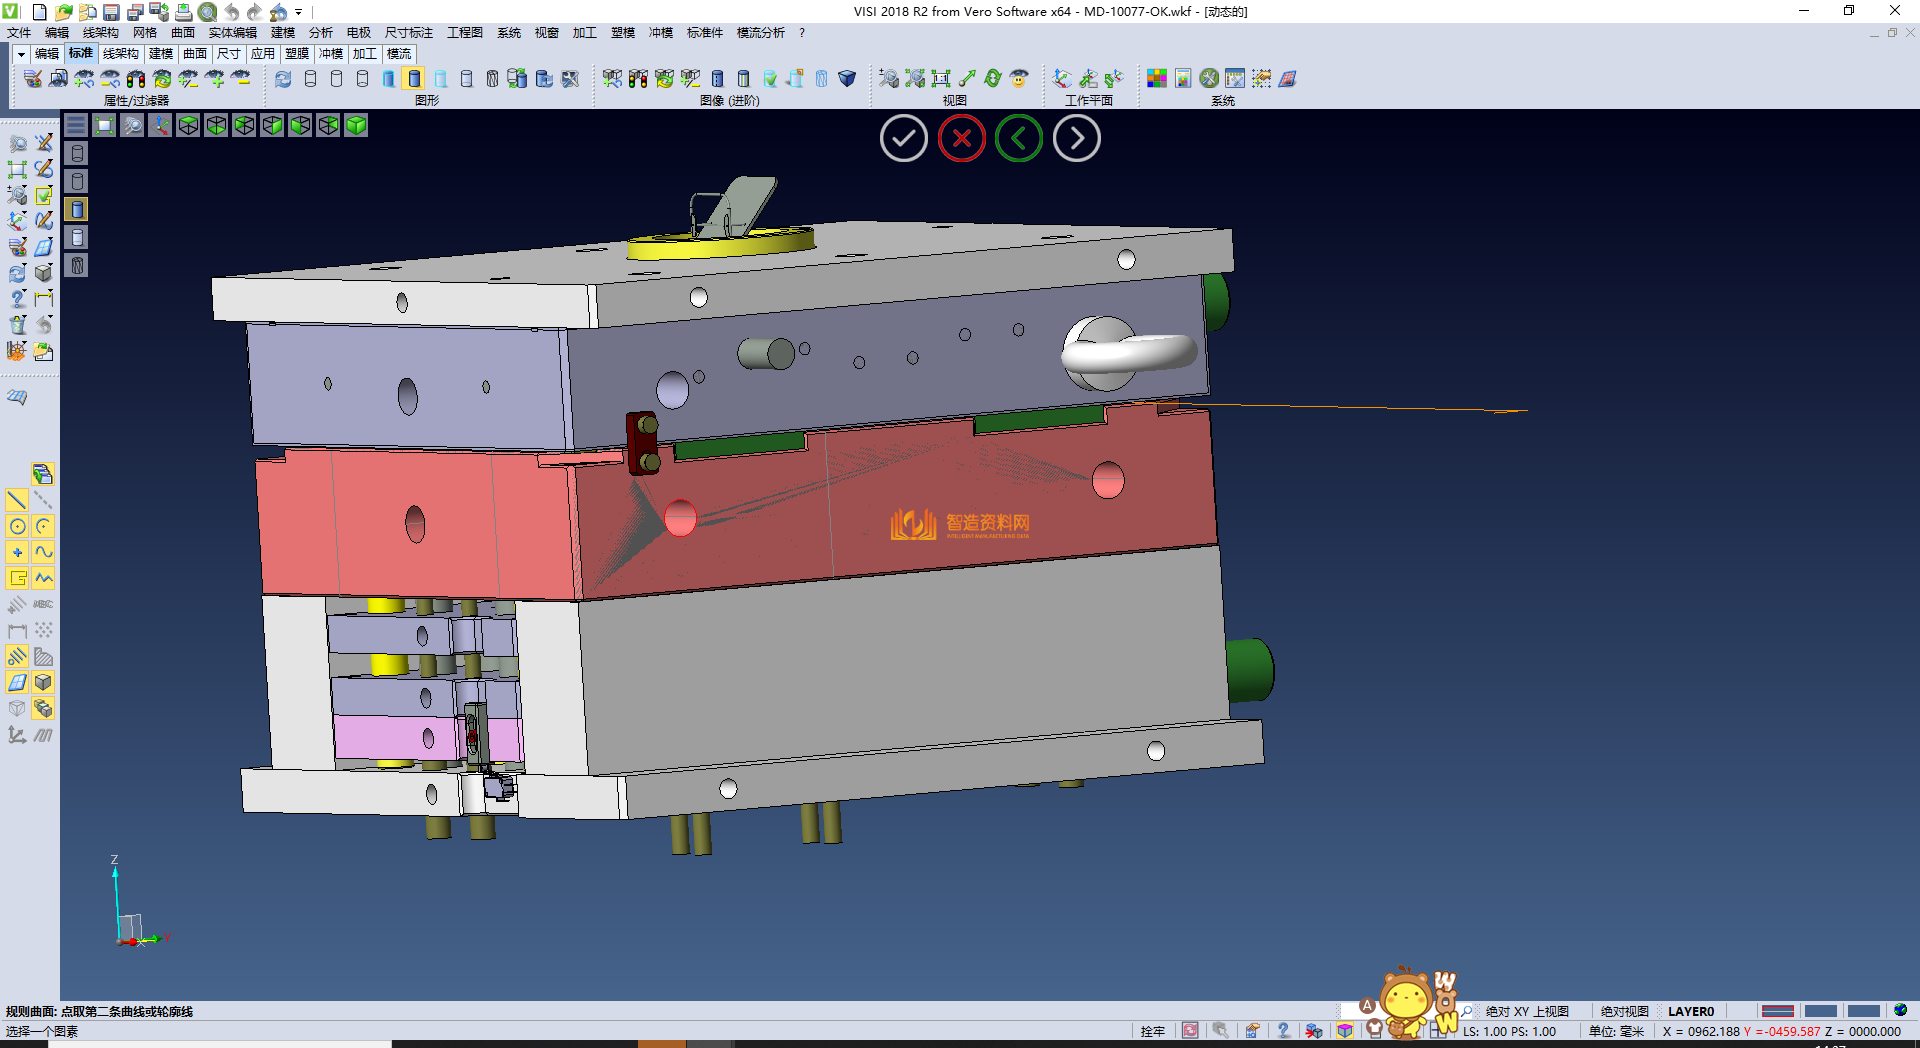This screenshot has height=1048, width=1920.
Task: Open the toolbar tab list dropdown arrow
Action: pyautogui.click(x=21, y=54)
